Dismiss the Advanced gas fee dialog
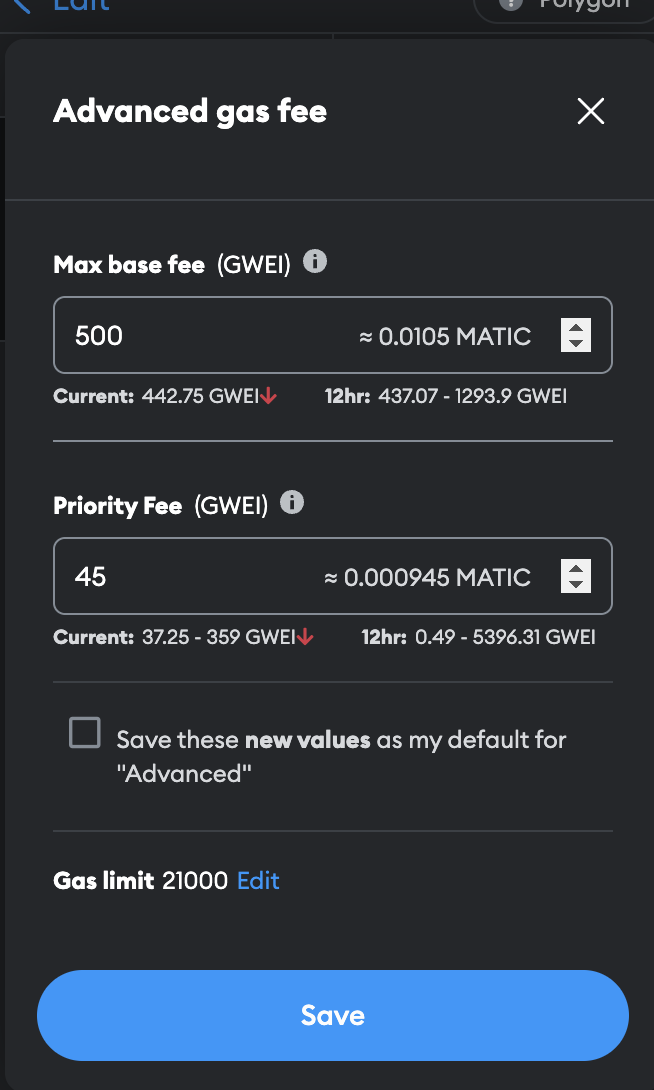This screenshot has width=654, height=1090. click(x=590, y=111)
